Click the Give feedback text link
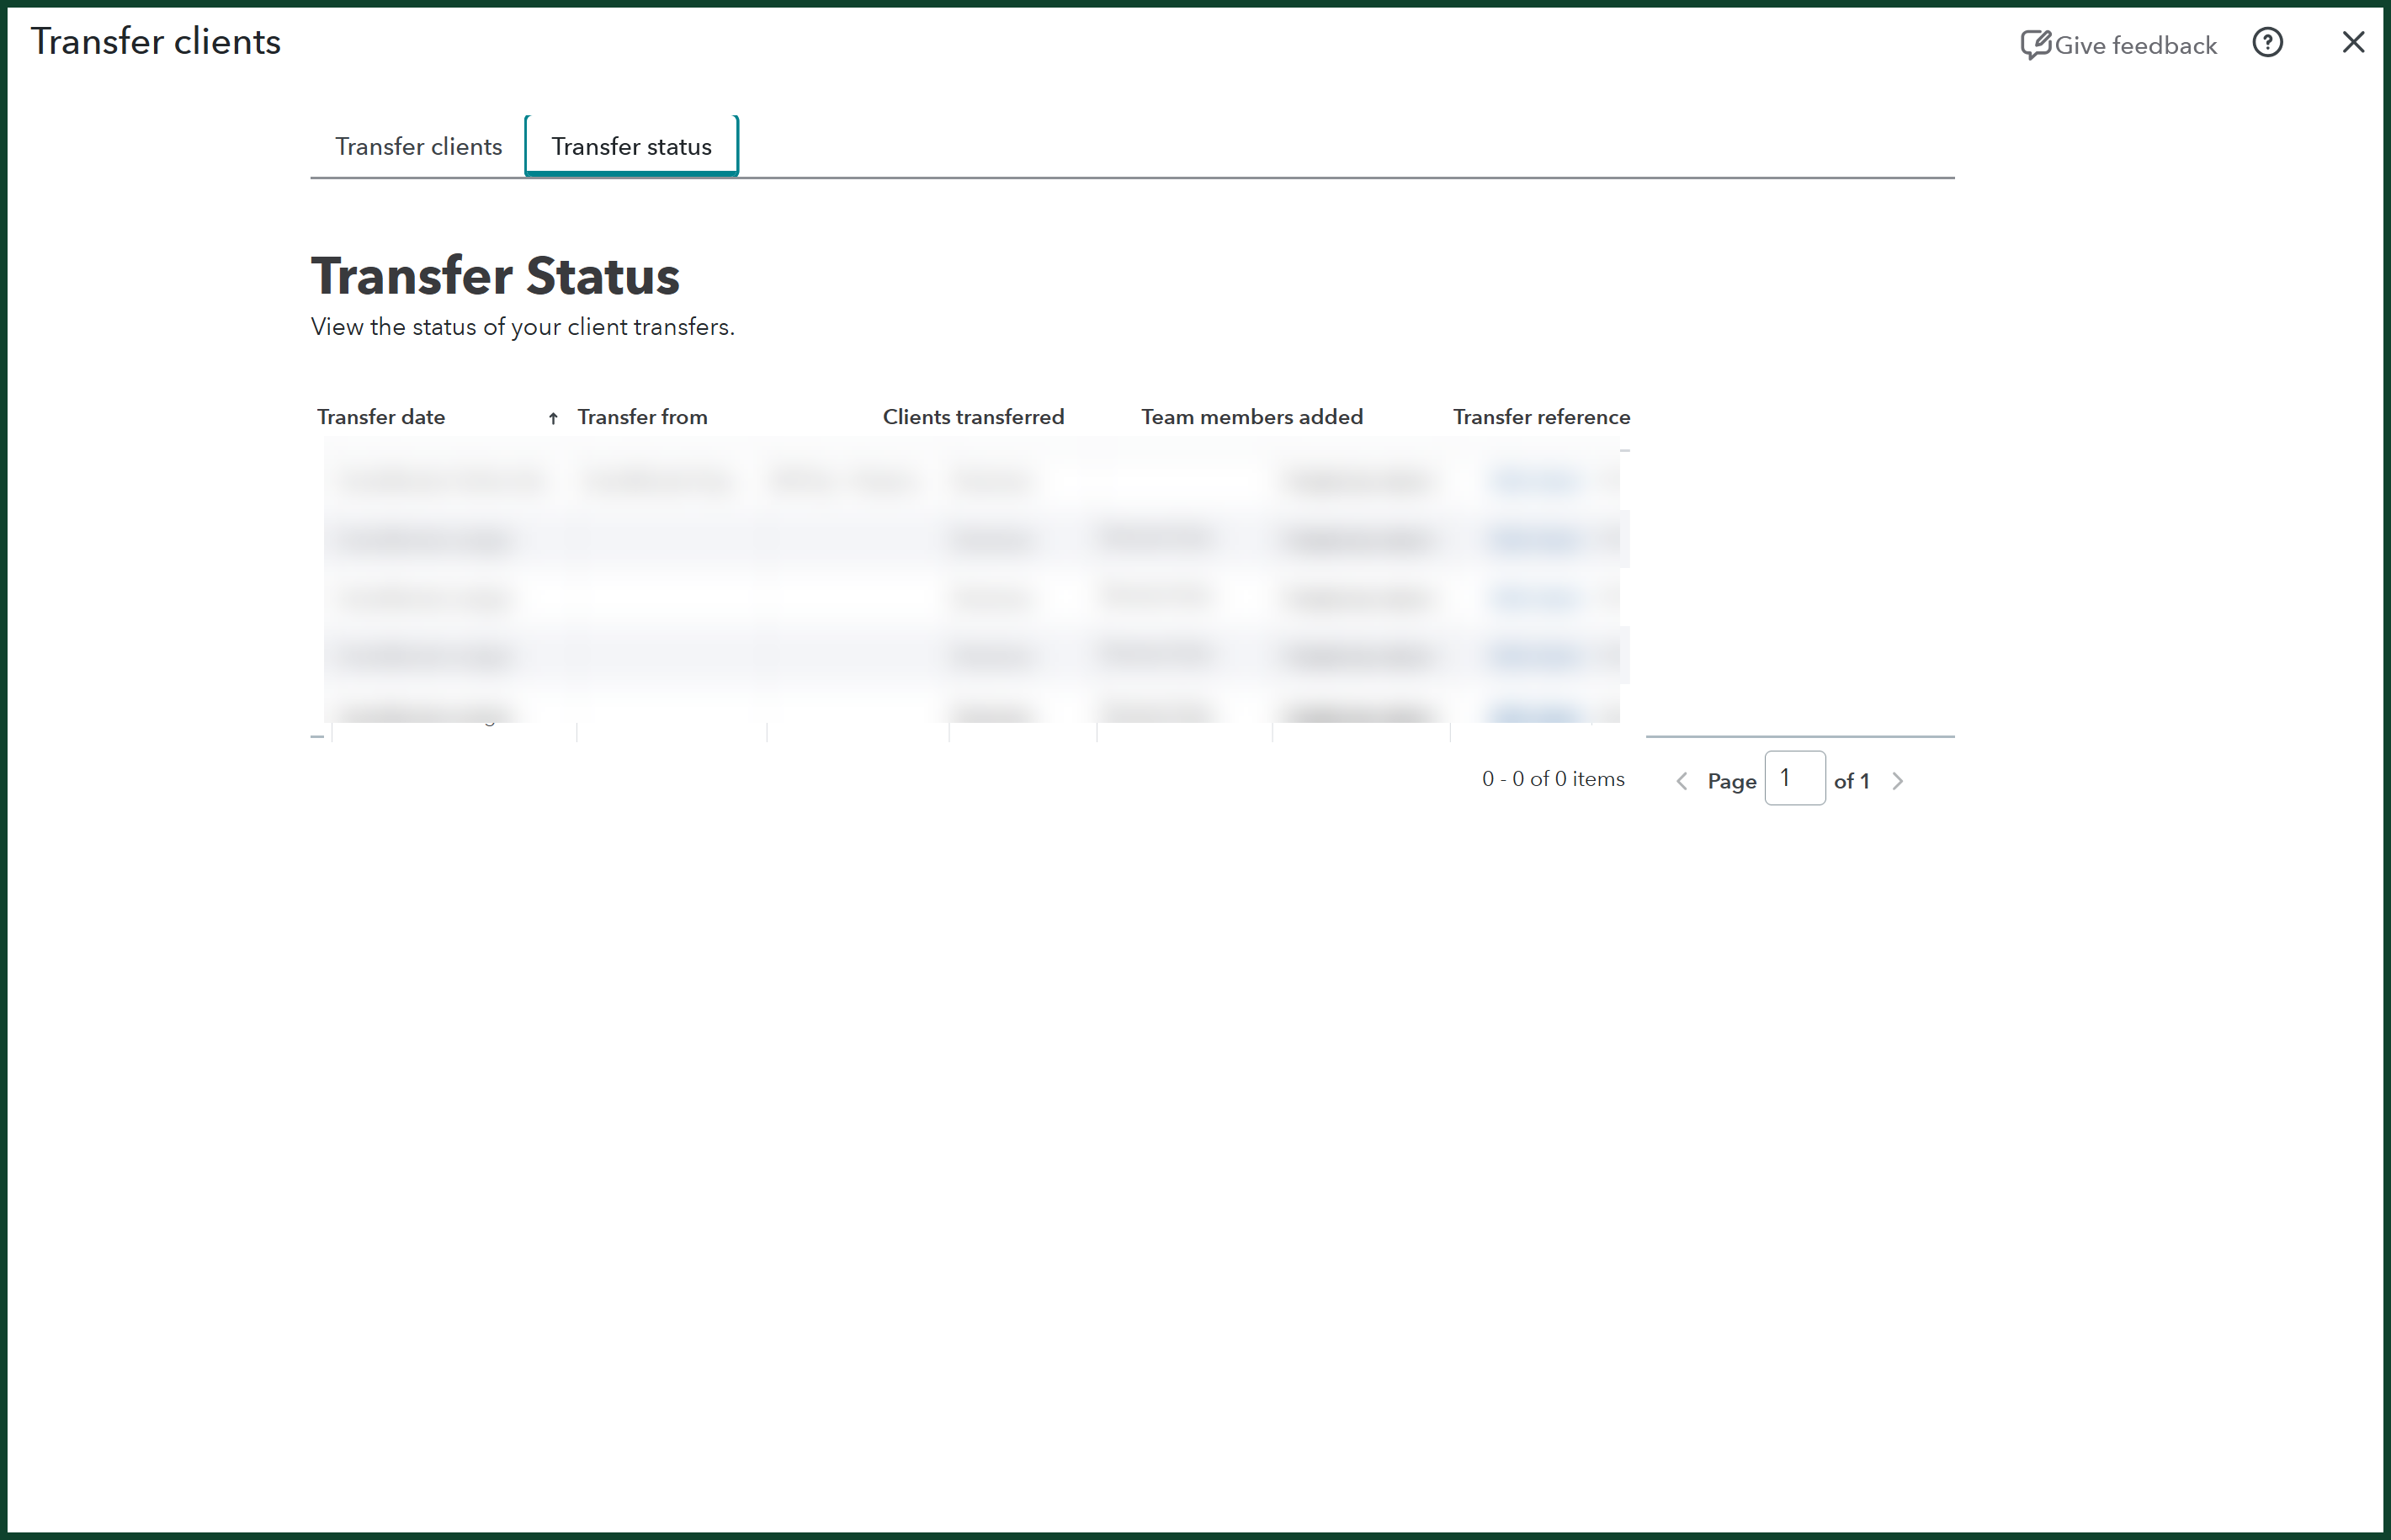Image resolution: width=2391 pixels, height=1540 pixels. coord(2135,46)
